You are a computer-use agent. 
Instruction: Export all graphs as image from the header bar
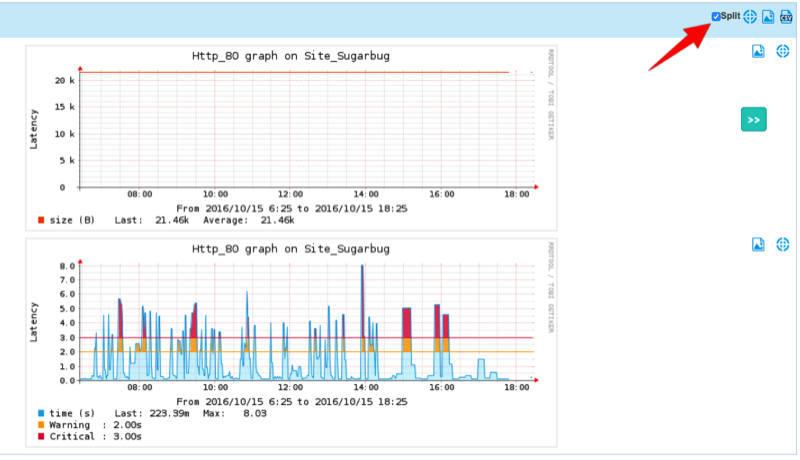pyautogui.click(x=768, y=17)
